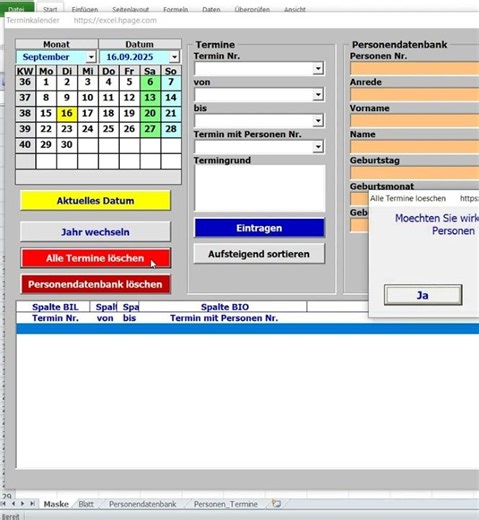Click the Geburtstag orange field

tap(414, 173)
